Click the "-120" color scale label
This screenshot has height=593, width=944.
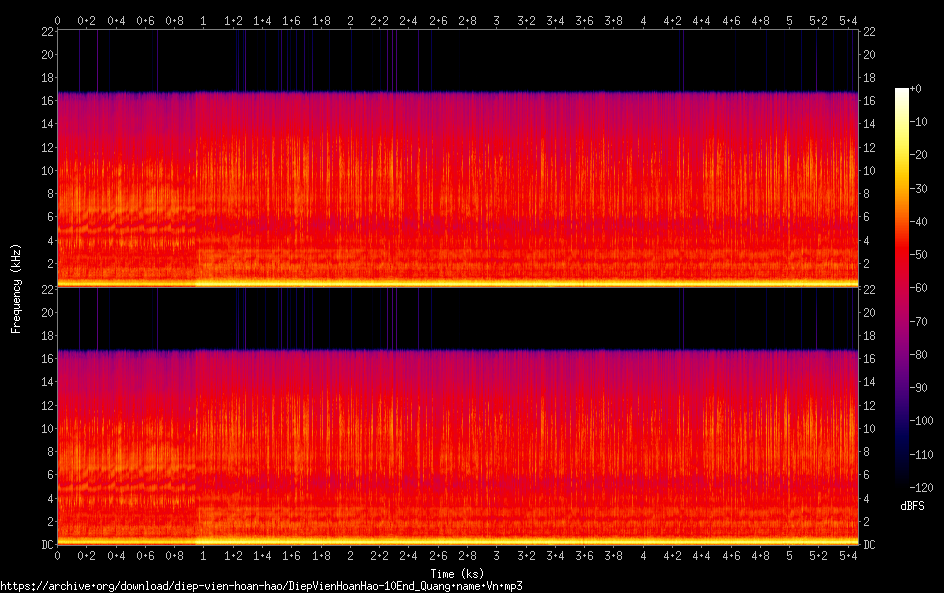[921, 488]
